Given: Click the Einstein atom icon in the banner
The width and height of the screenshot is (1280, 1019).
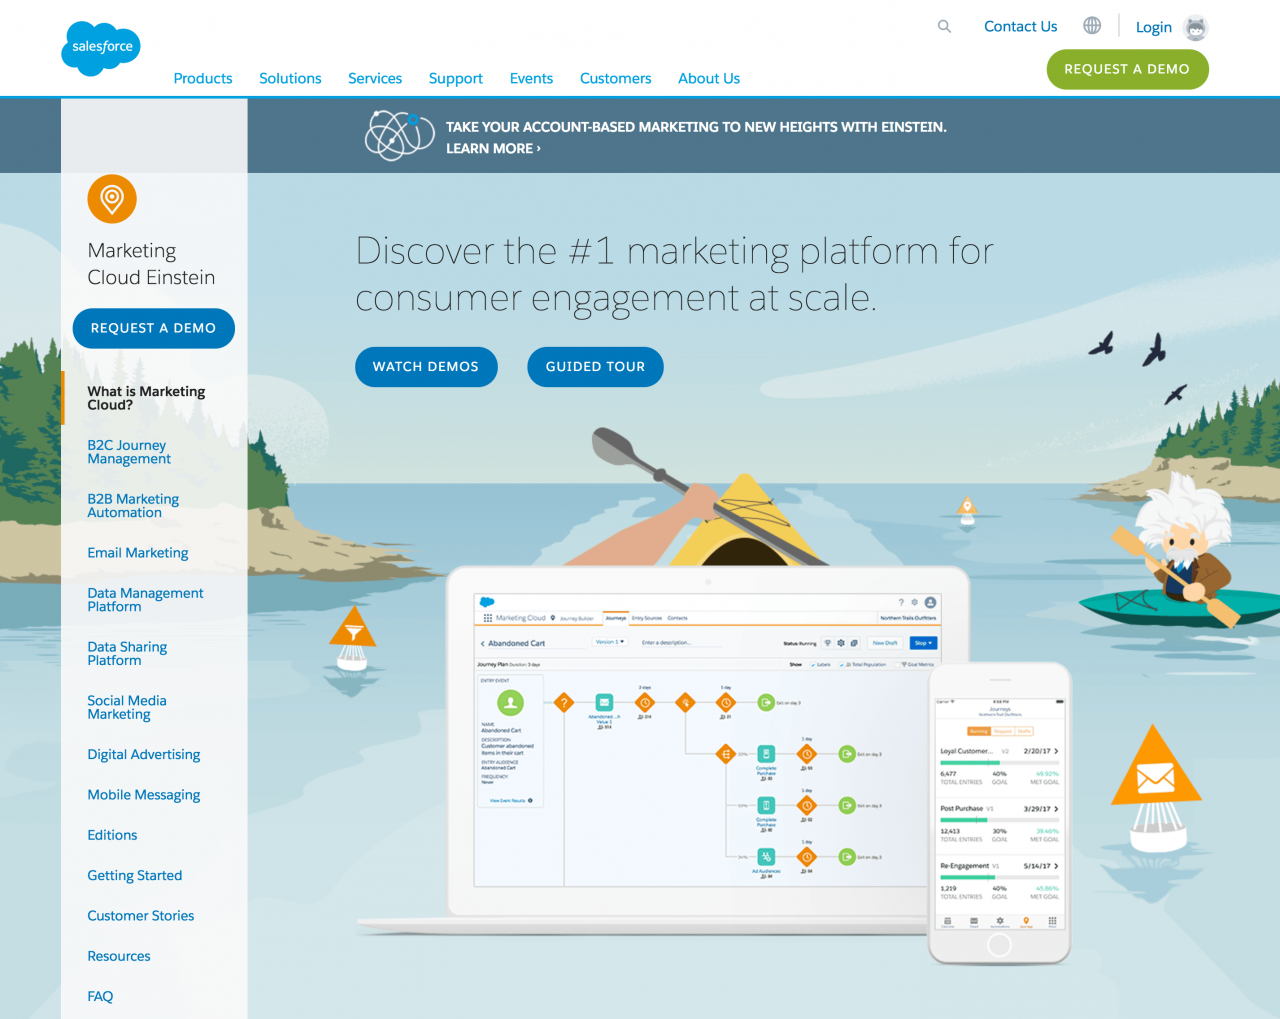Looking at the screenshot, I should tap(400, 135).
